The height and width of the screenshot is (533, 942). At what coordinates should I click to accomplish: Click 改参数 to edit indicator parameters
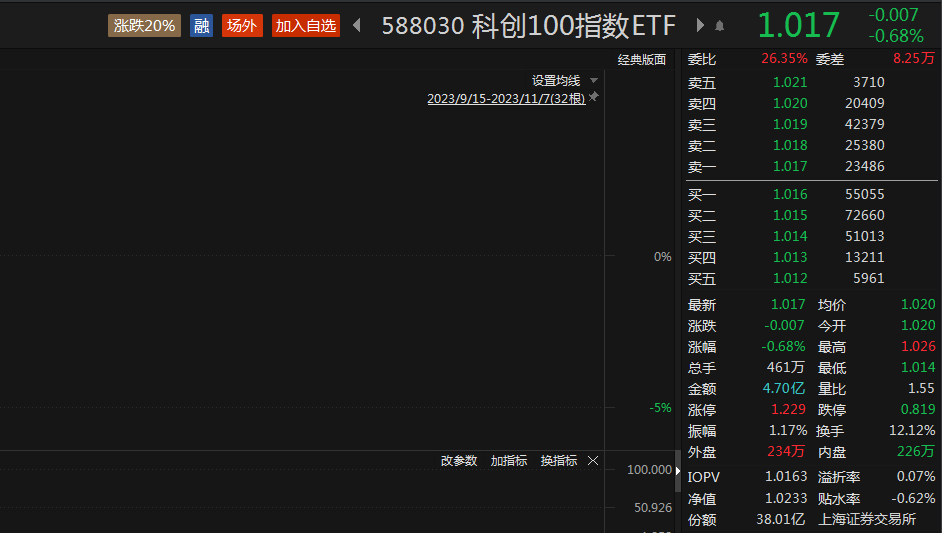459,461
